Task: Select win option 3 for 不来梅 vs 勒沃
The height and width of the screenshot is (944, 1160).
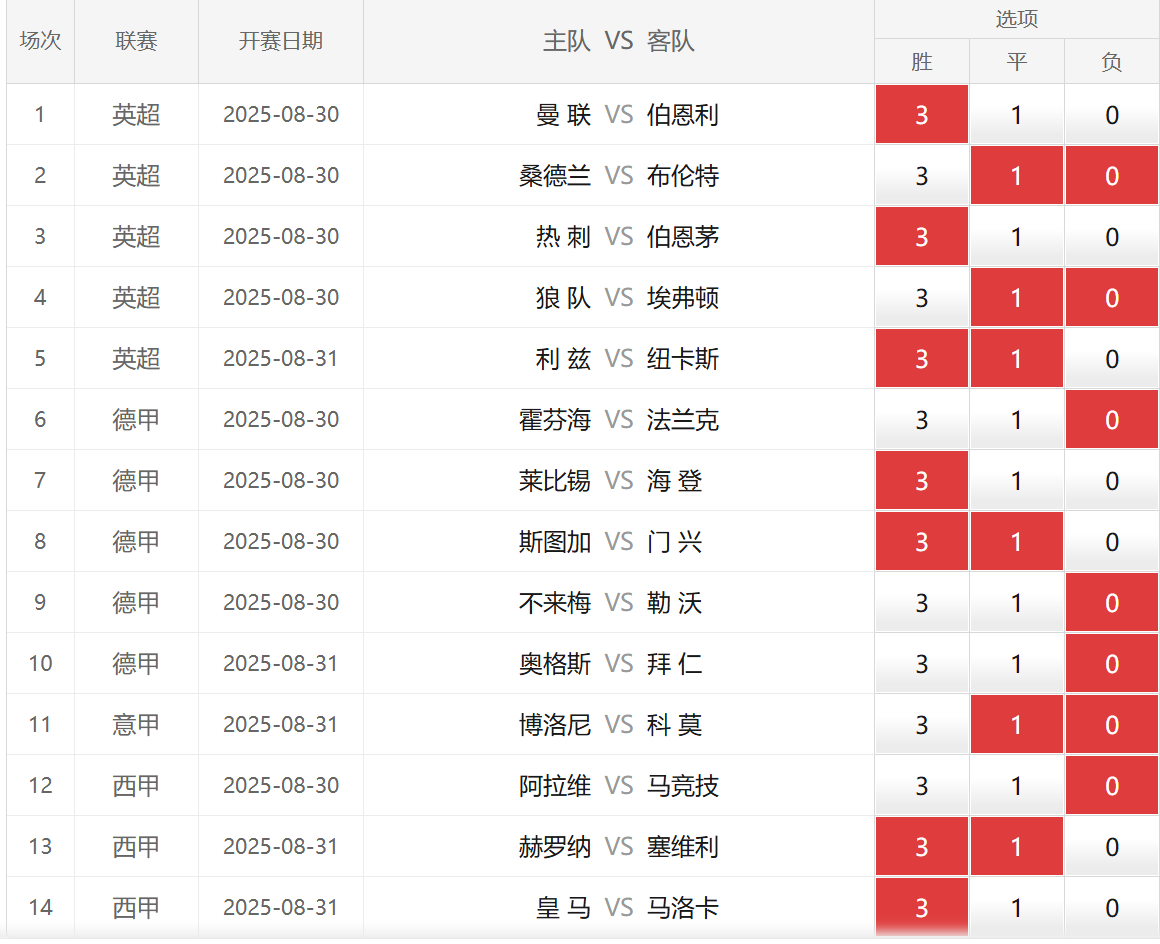Action: point(922,602)
